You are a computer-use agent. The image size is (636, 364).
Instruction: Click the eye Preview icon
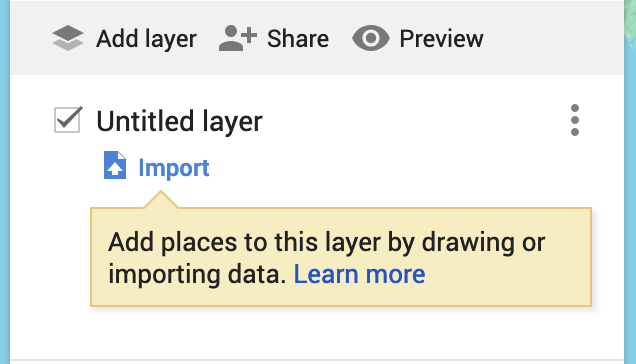click(371, 38)
